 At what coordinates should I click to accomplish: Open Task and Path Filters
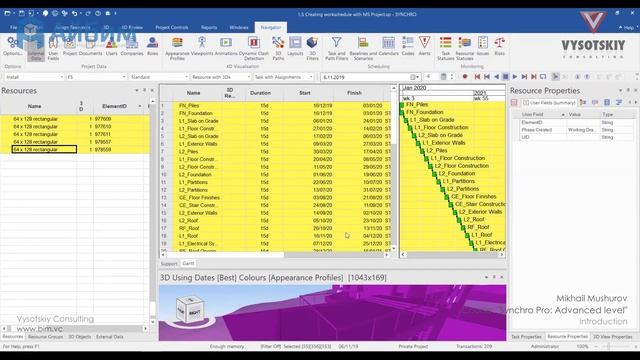pos(336,48)
